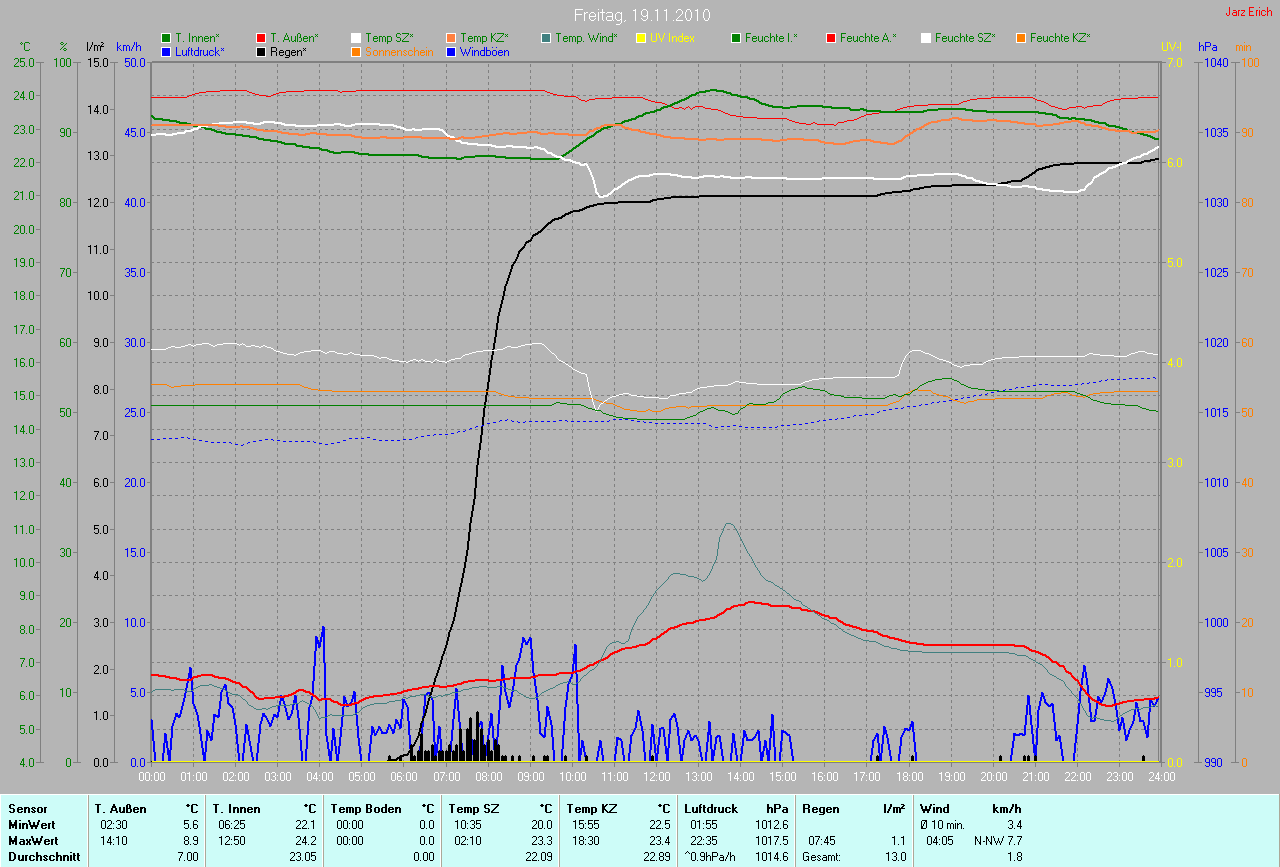Image resolution: width=1280 pixels, height=867 pixels.
Task: Click the Feuchte SZ legend label
Action: [965, 38]
